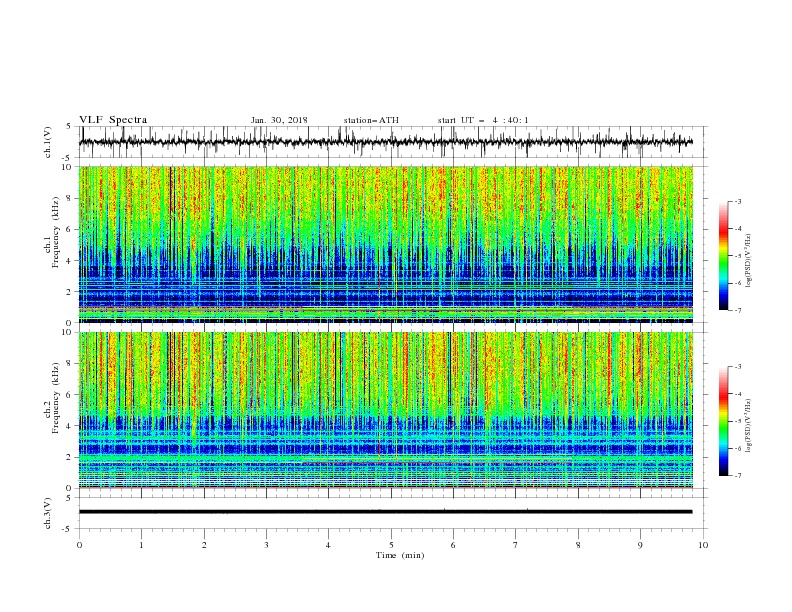The image size is (792, 612).
Task: Click the "-3" tick on ch.1 color bar
Action: (x=737, y=201)
